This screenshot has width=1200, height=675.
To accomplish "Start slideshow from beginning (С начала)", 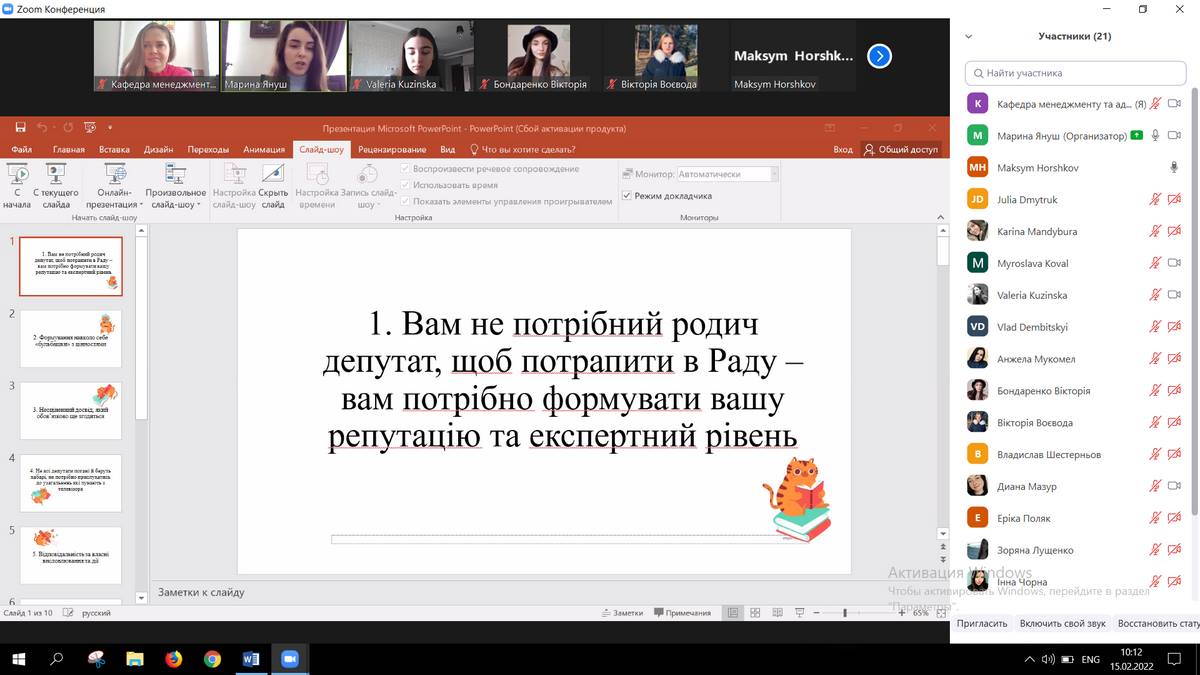I will (17, 185).
